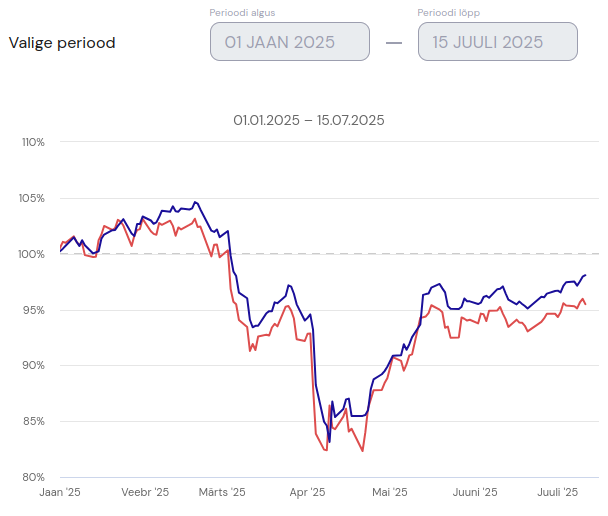Select the Jaan '25 x-axis tick

[60, 492]
